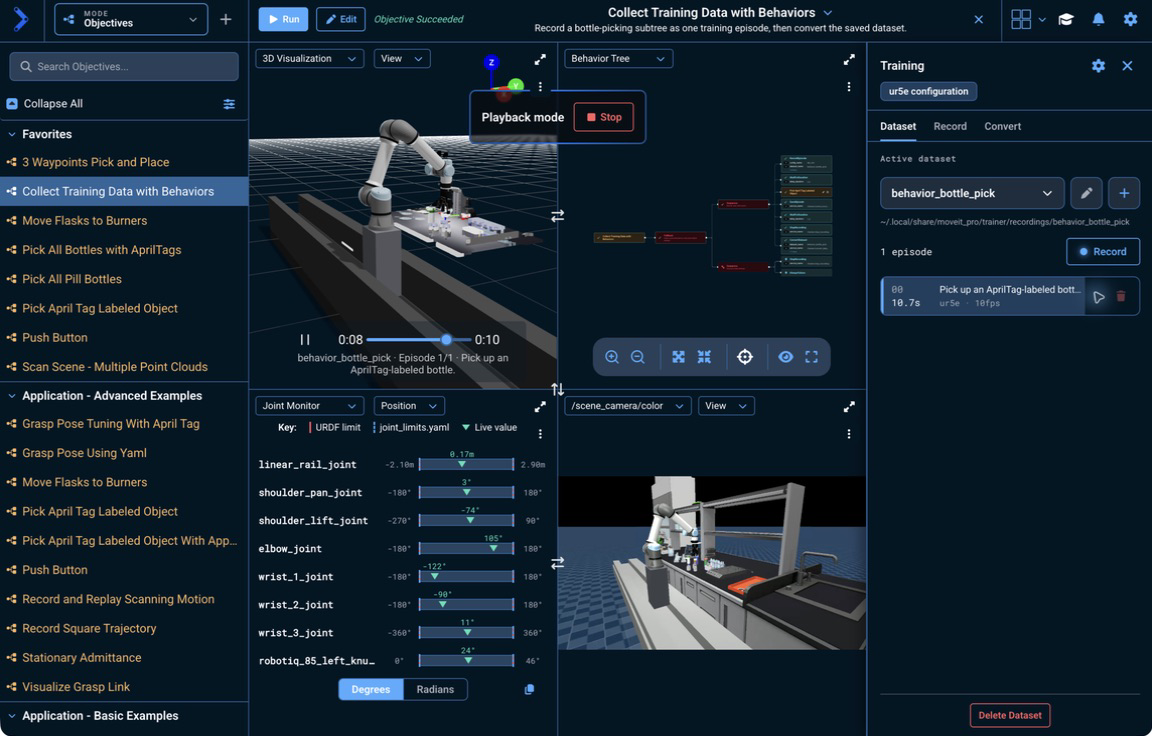The image size is (1152, 736).
Task: Click behavior tree fit-to-screen icon
Action: (x=811, y=357)
